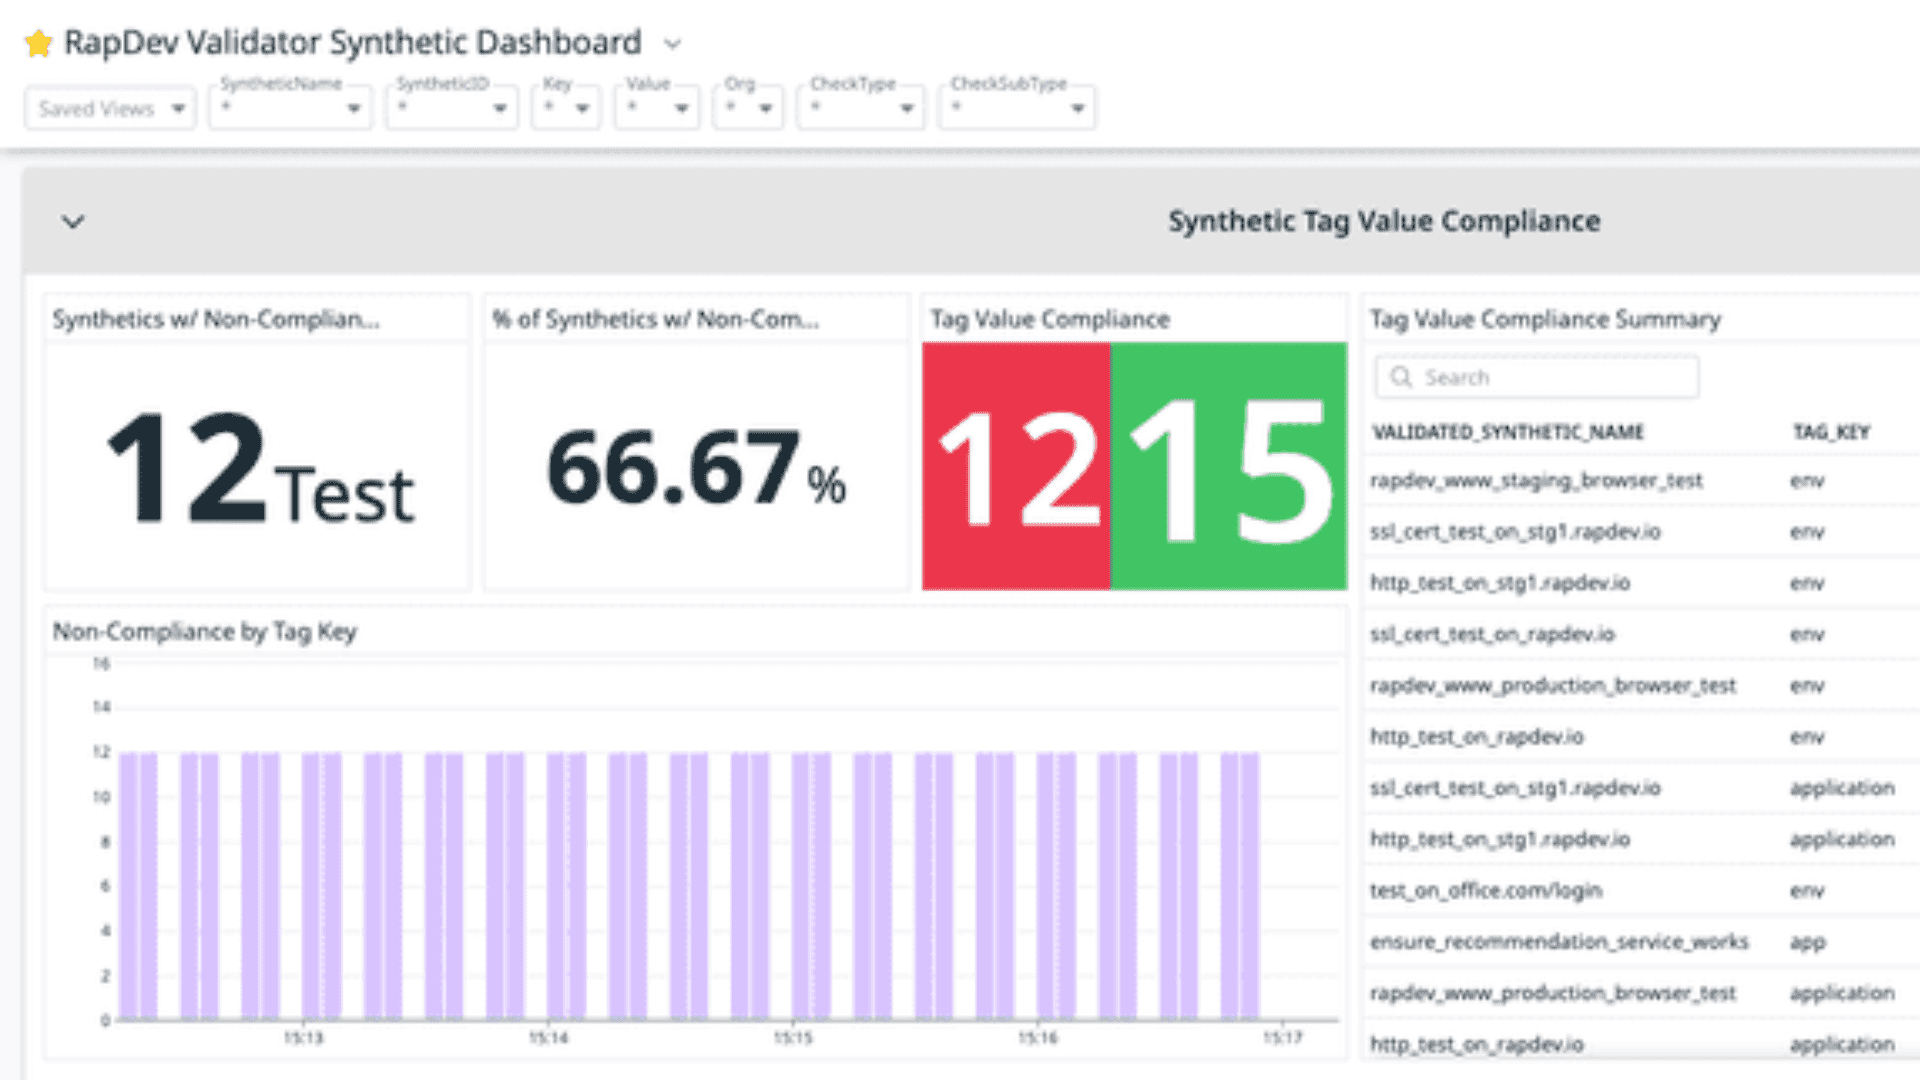The height and width of the screenshot is (1080, 1920).
Task: Open the Org filter dropdown
Action: point(748,108)
